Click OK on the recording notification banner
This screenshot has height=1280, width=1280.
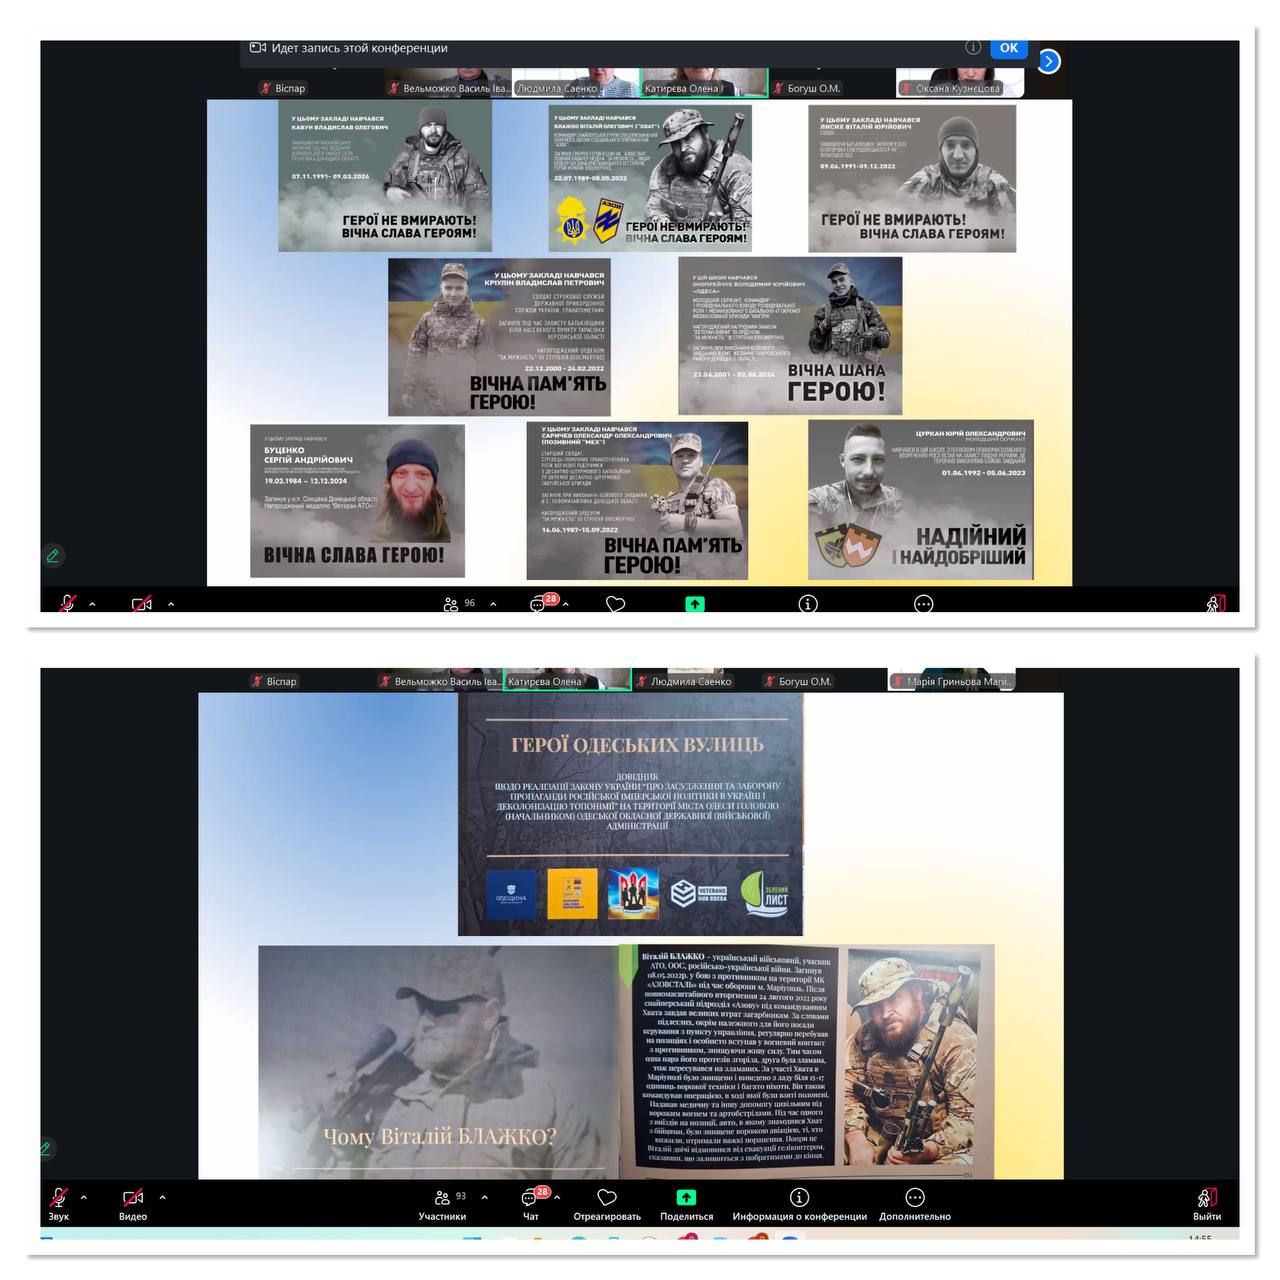1008,48
